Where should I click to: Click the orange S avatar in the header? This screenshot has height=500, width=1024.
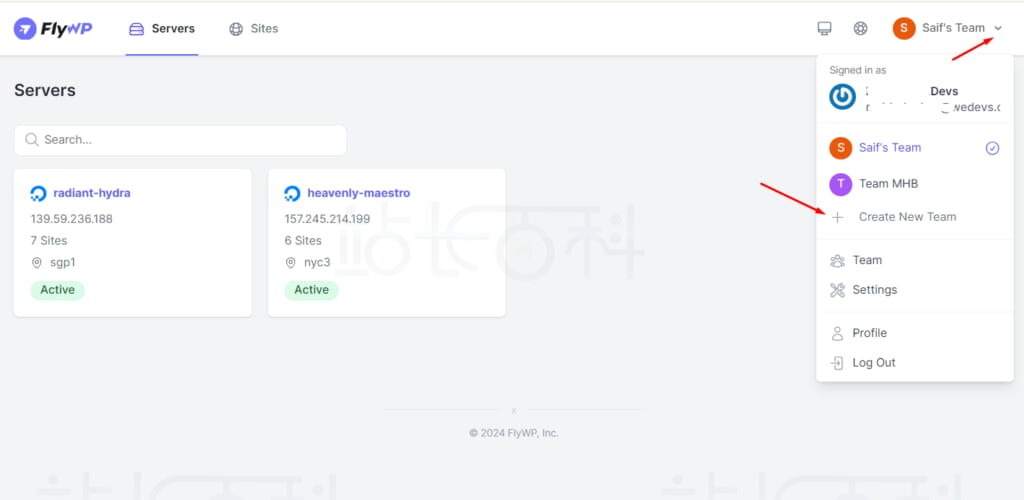coord(904,28)
